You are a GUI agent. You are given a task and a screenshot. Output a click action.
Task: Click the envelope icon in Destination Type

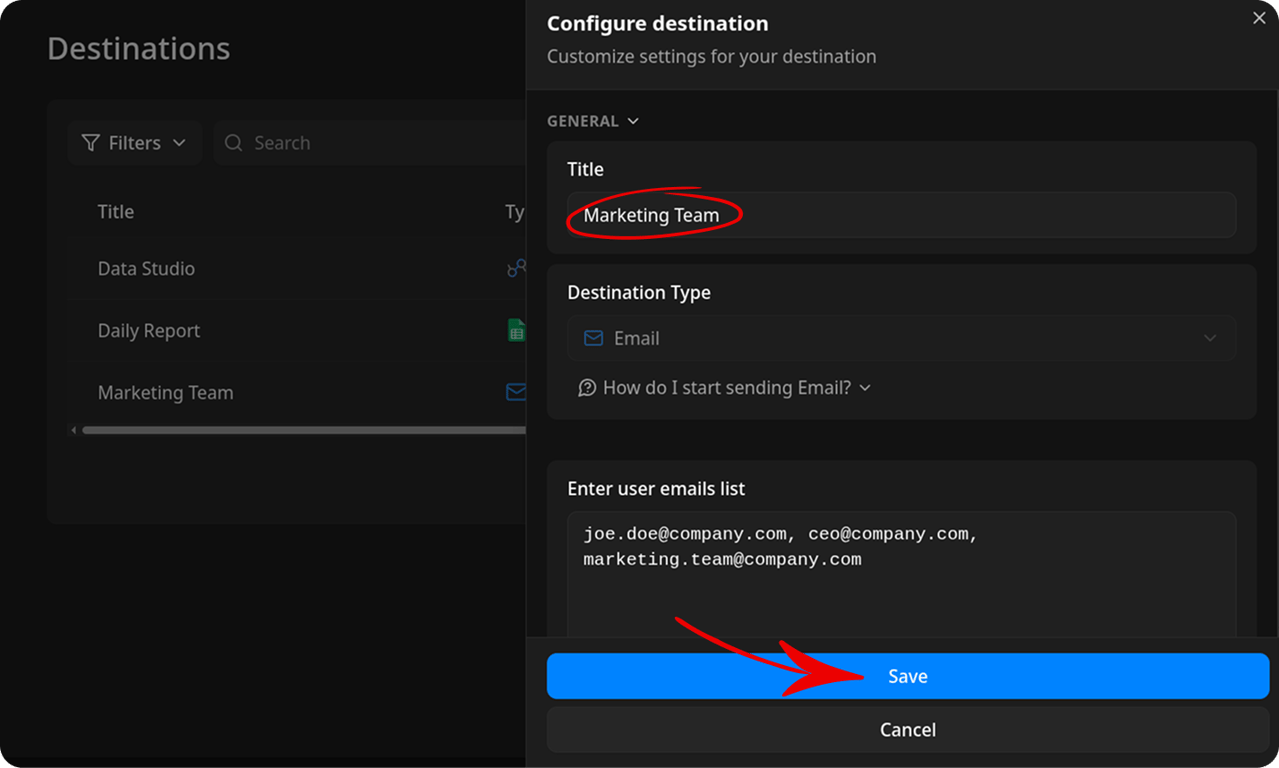tap(593, 338)
